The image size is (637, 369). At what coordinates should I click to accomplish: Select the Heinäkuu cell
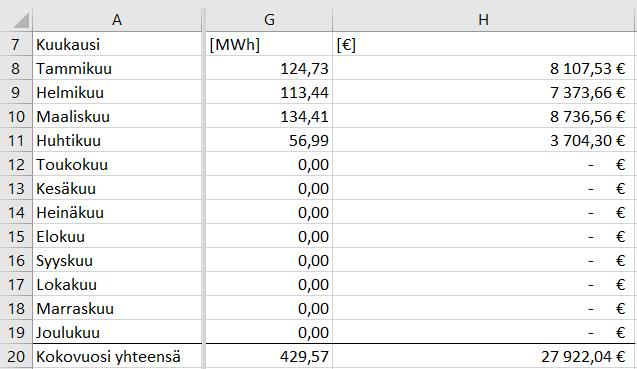coord(117,212)
